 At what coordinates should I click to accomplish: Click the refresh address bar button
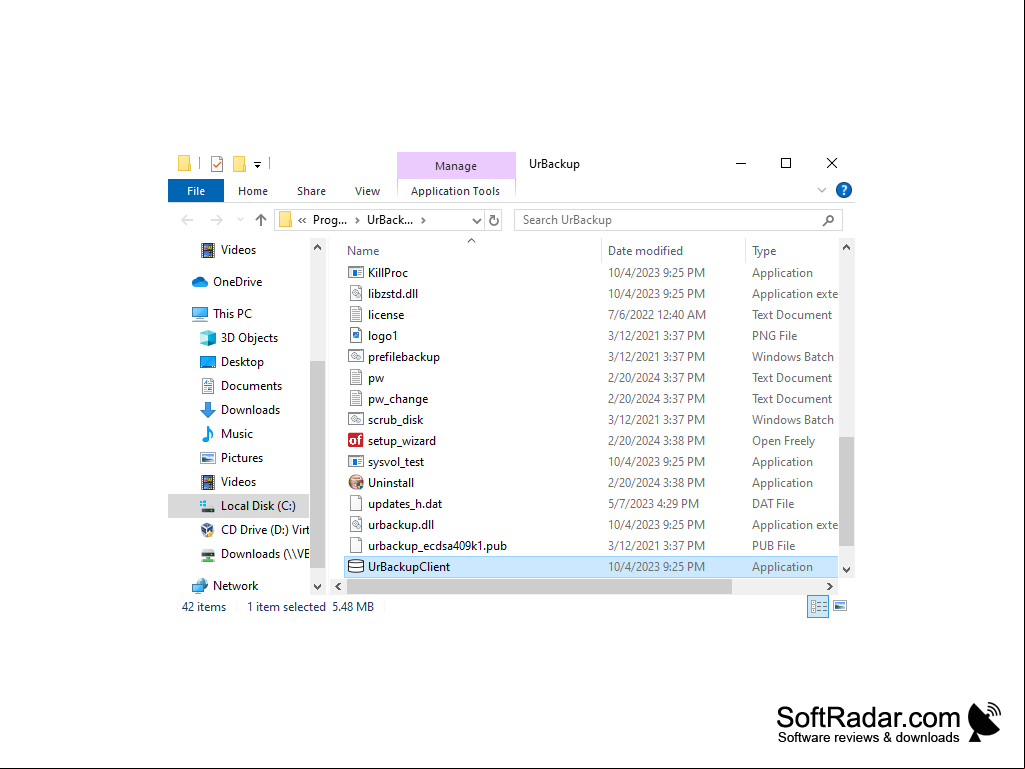[494, 220]
